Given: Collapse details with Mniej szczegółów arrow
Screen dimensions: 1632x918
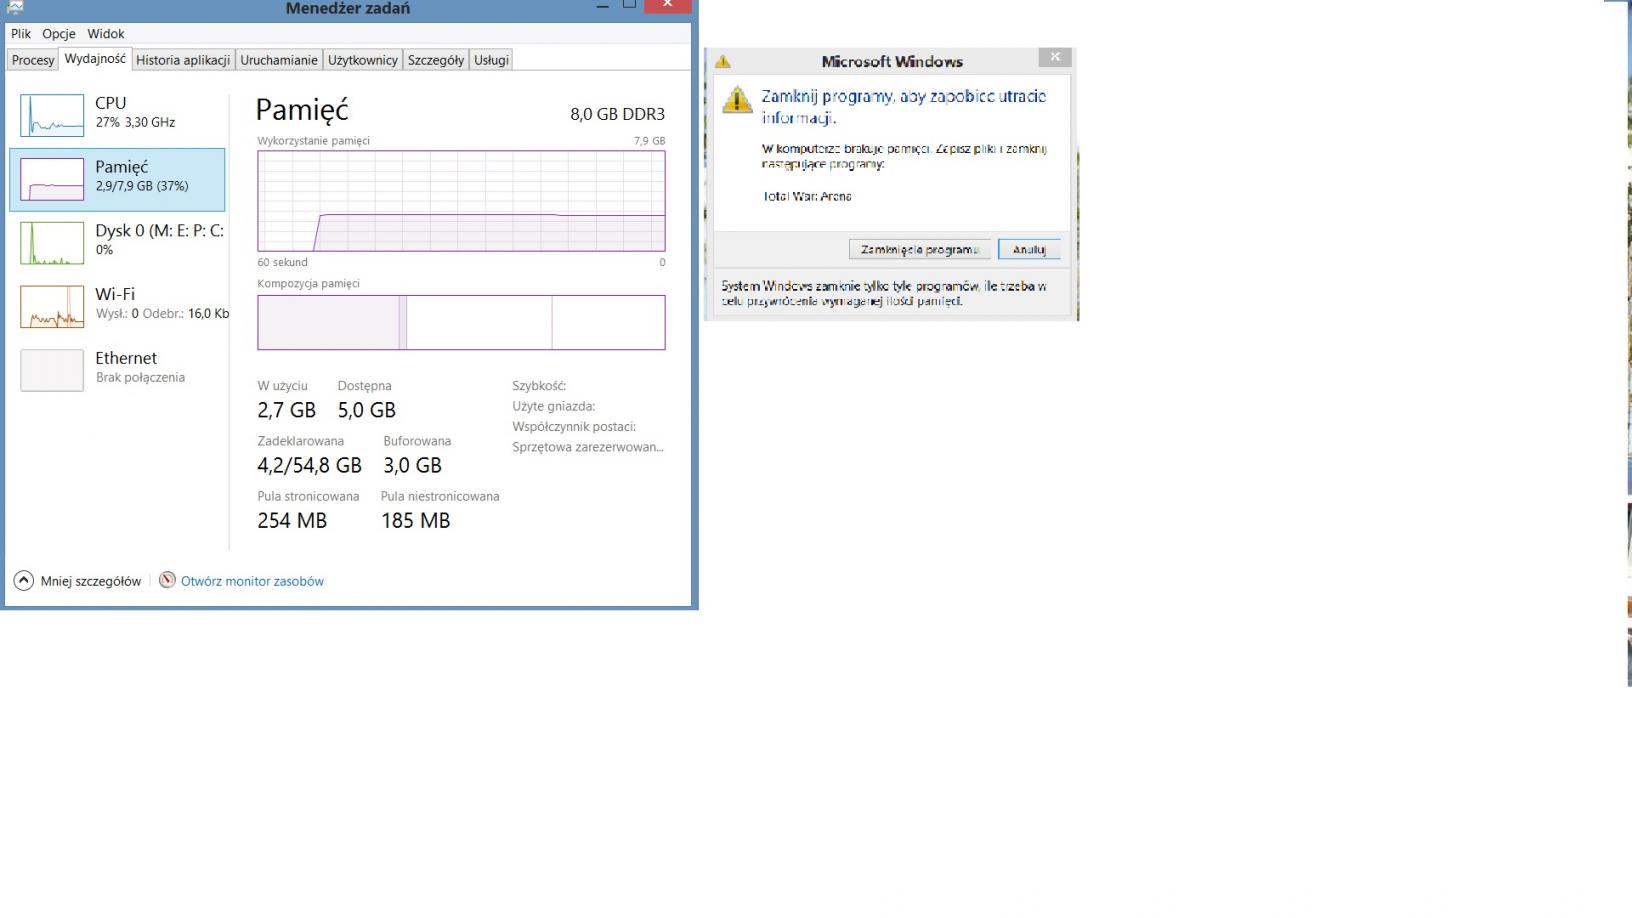Looking at the screenshot, I should pyautogui.click(x=24, y=580).
